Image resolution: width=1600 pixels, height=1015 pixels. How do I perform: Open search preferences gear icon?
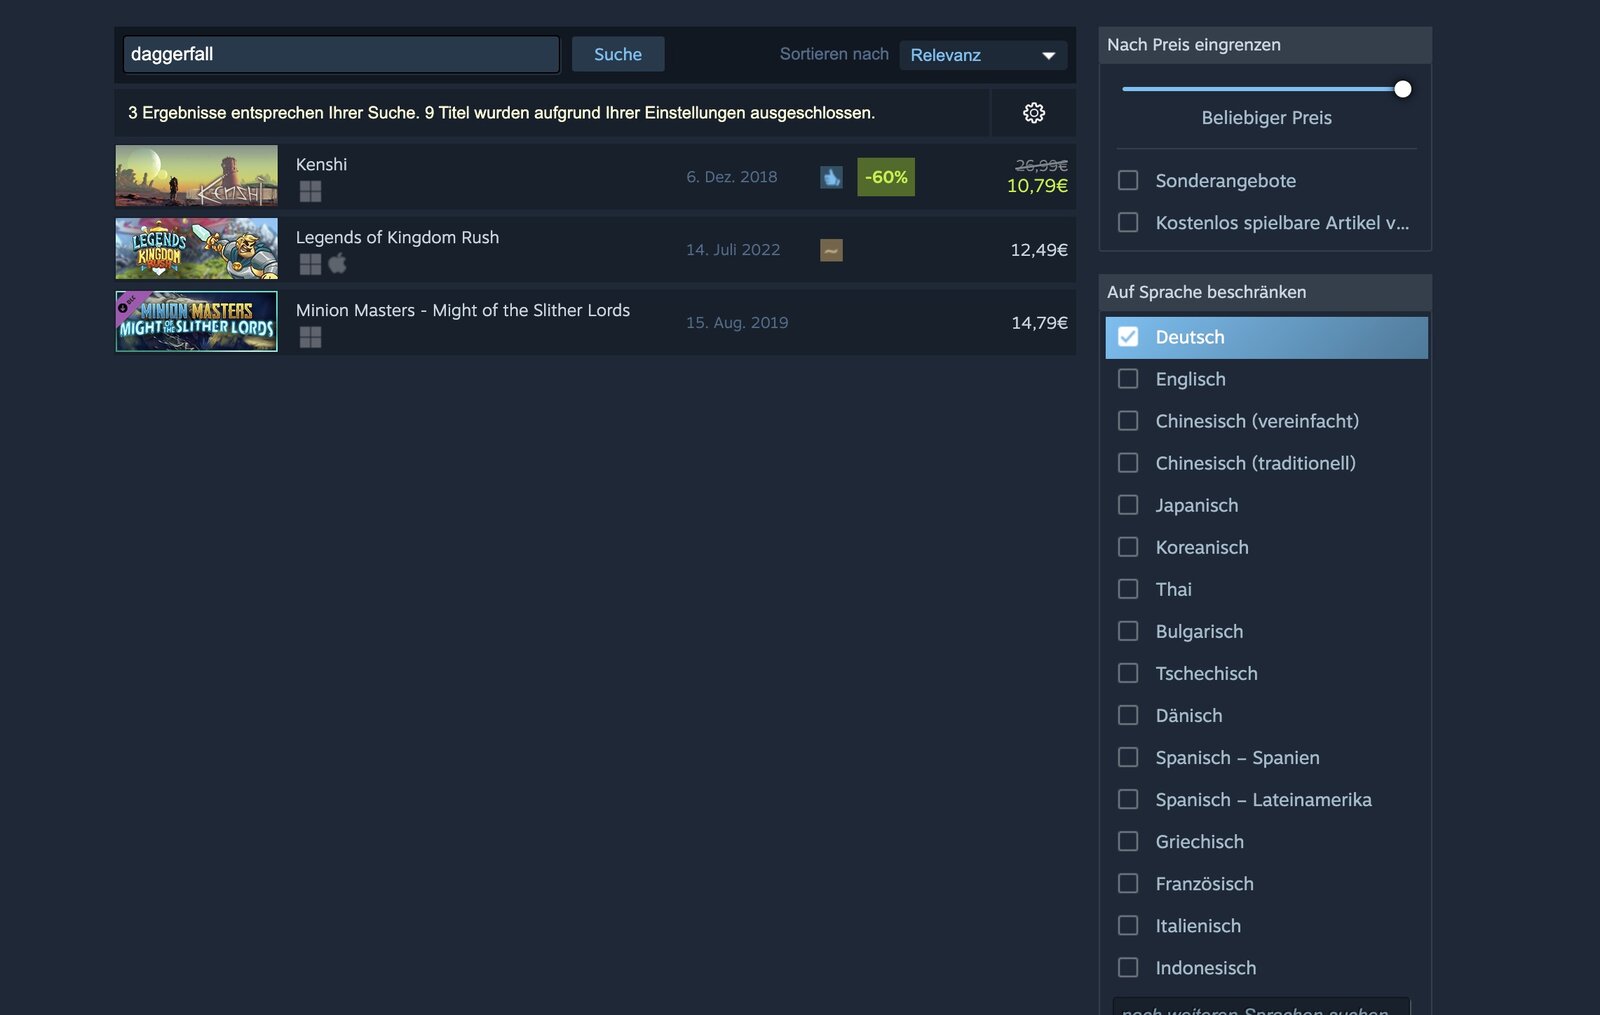click(1034, 113)
